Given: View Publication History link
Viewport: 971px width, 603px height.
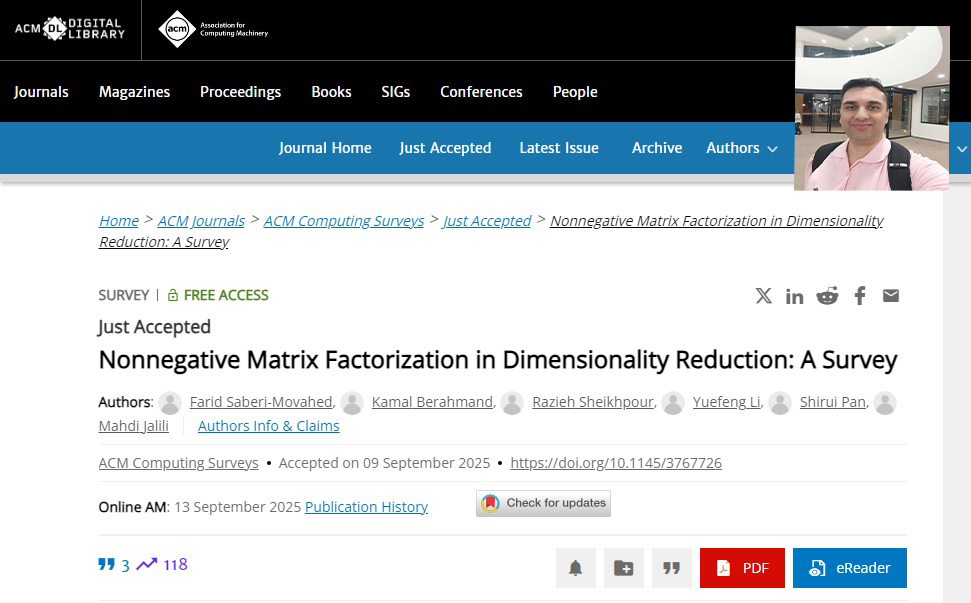Looking at the screenshot, I should click(x=366, y=507).
